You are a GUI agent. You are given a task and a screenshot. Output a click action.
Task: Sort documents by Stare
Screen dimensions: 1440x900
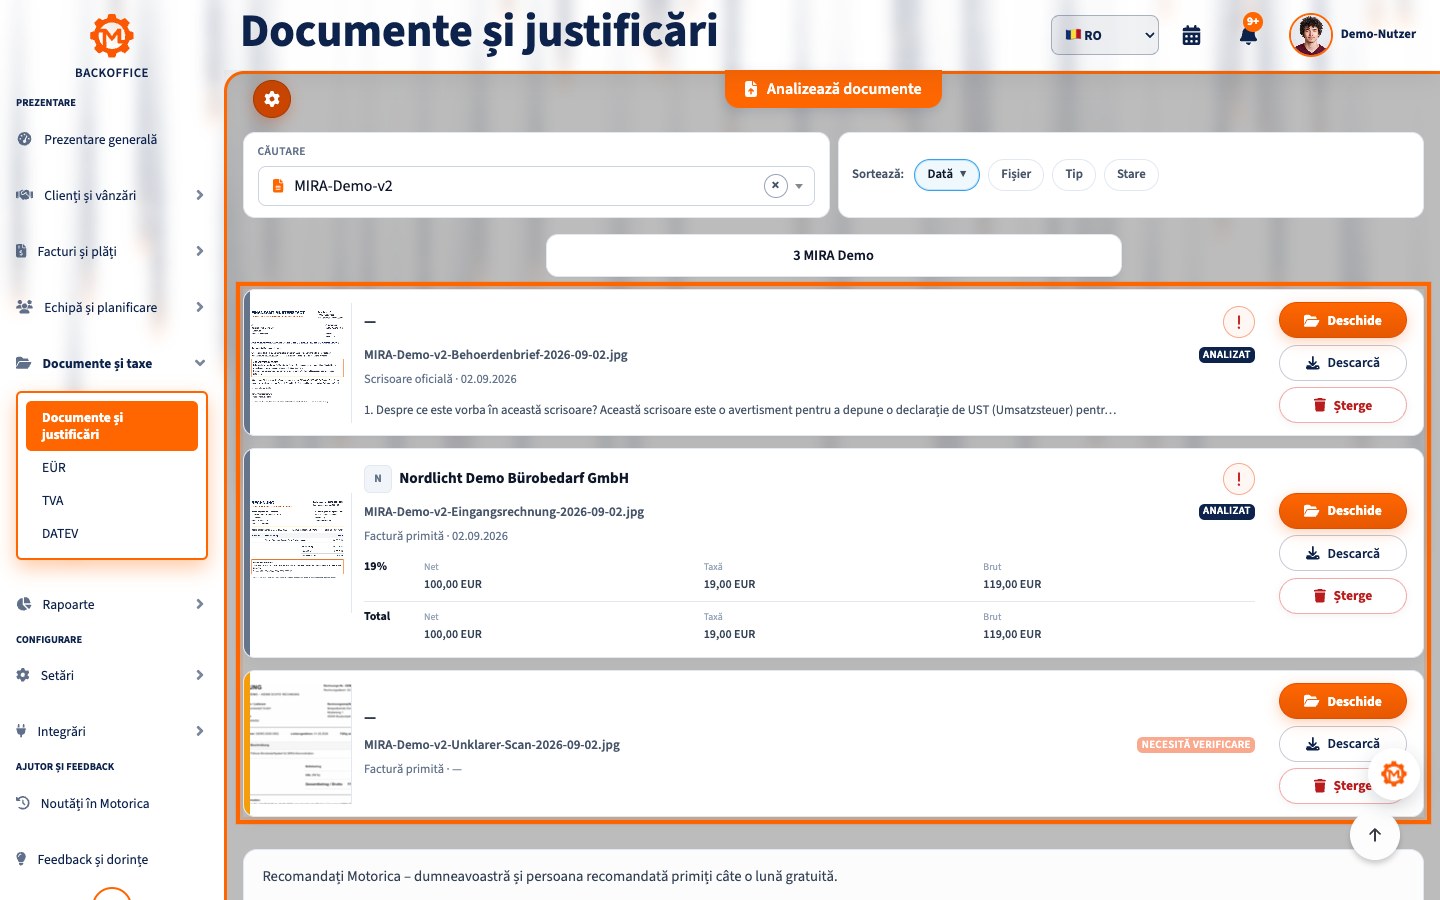point(1131,174)
